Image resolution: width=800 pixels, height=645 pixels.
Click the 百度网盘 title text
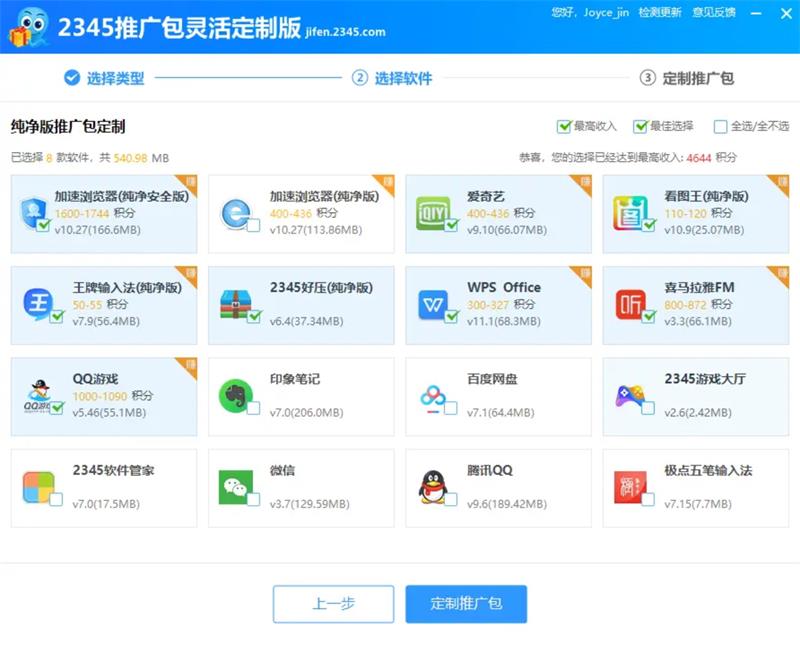(492, 379)
